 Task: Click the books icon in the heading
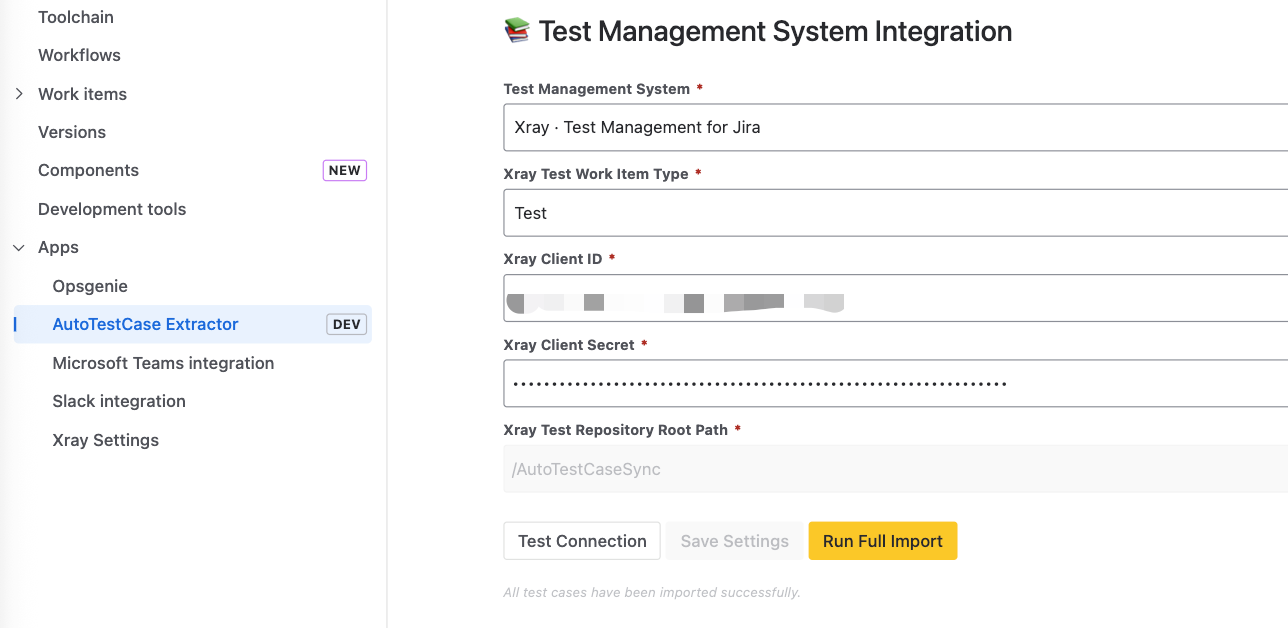point(516,31)
